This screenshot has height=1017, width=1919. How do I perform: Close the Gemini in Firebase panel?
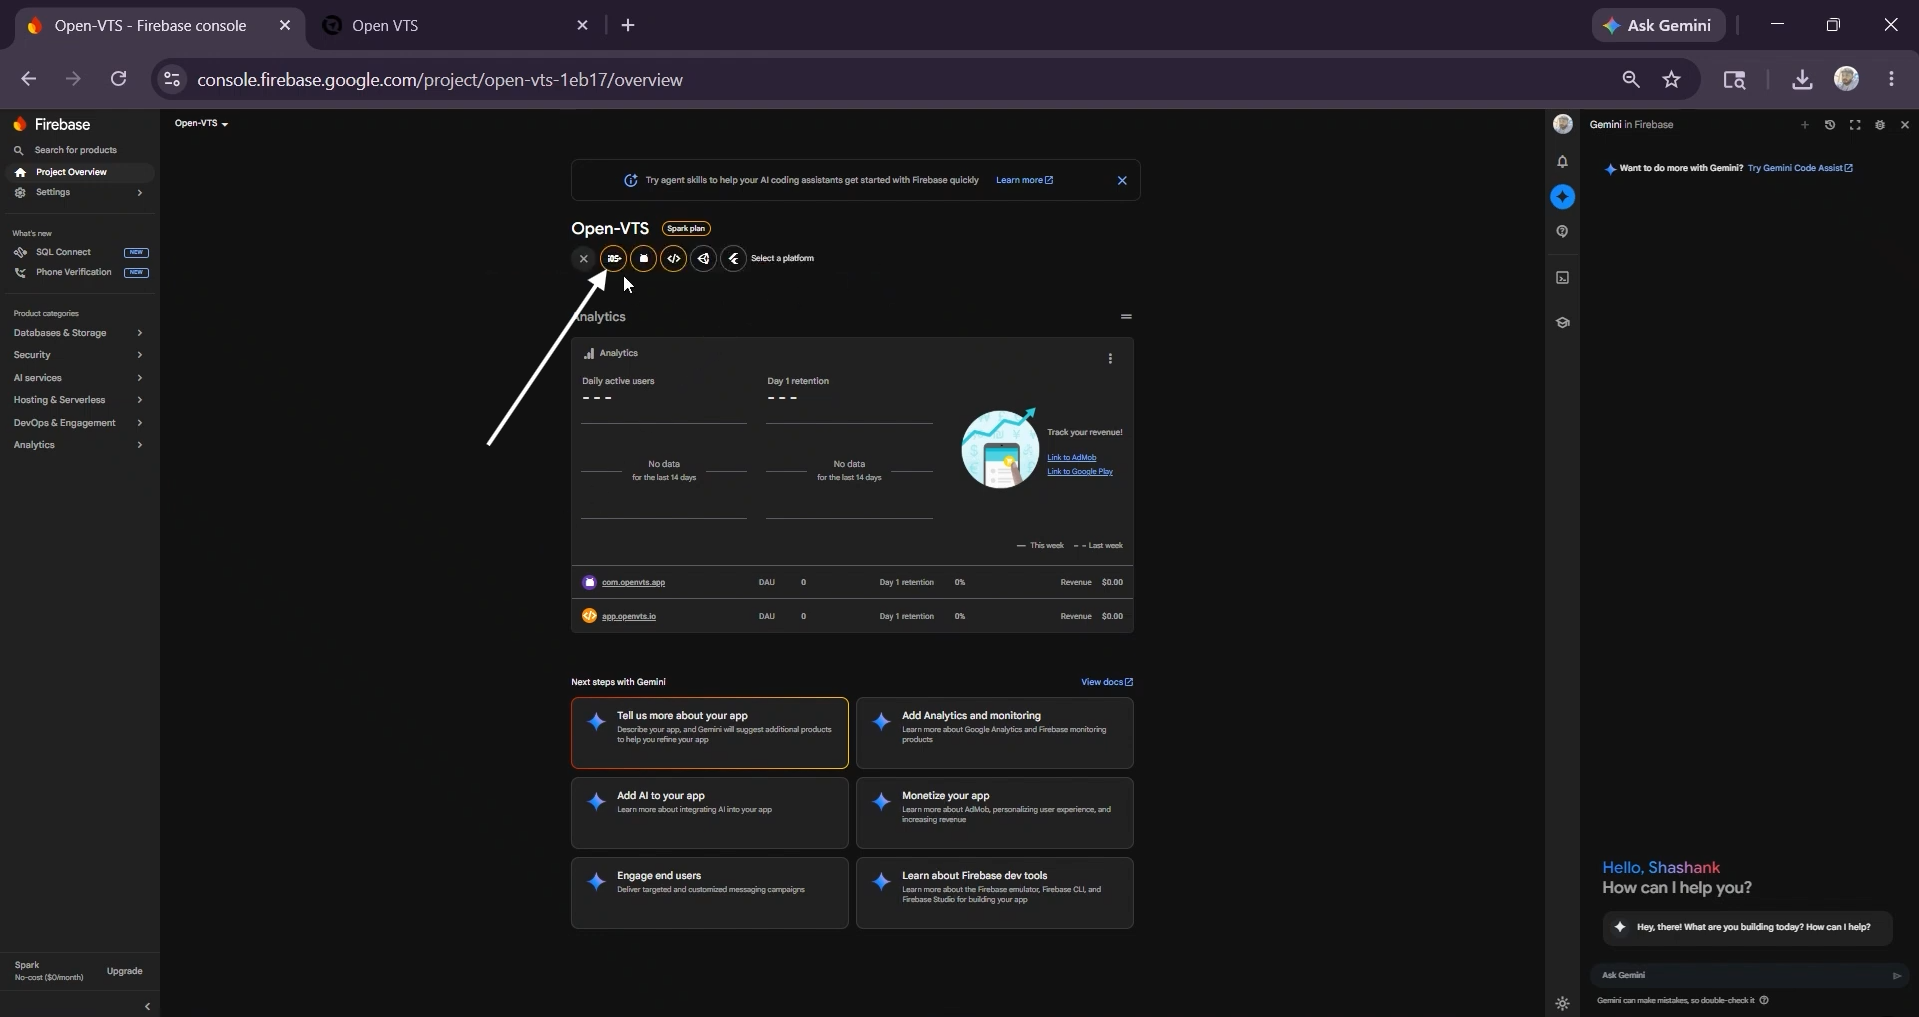(x=1905, y=125)
